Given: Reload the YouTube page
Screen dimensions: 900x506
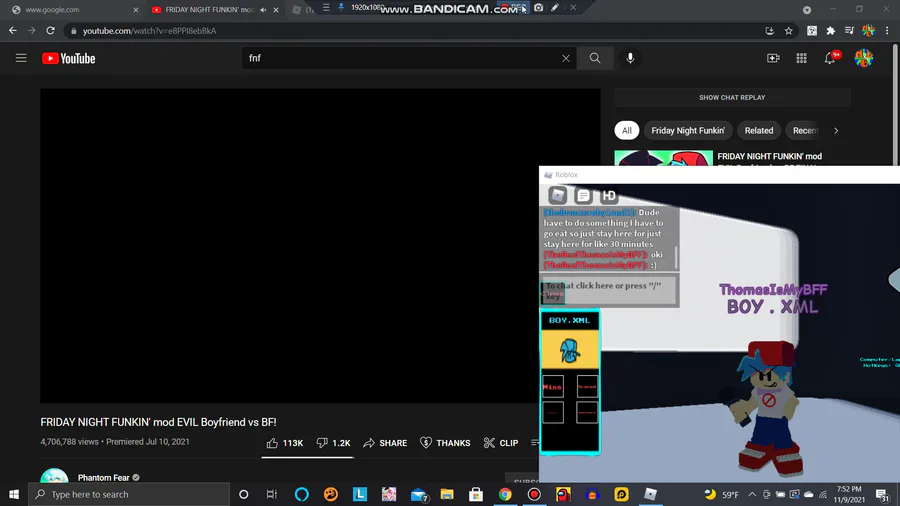Looking at the screenshot, I should (51, 30).
